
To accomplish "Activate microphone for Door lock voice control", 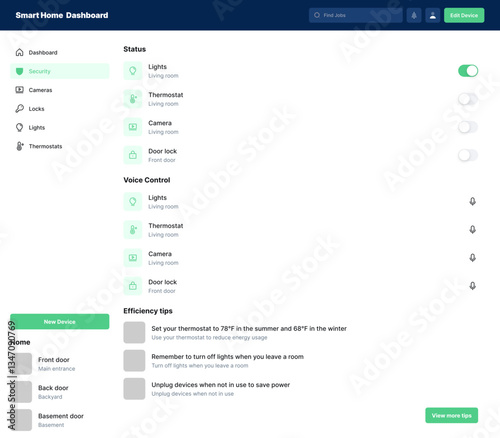I will pyautogui.click(x=472, y=286).
